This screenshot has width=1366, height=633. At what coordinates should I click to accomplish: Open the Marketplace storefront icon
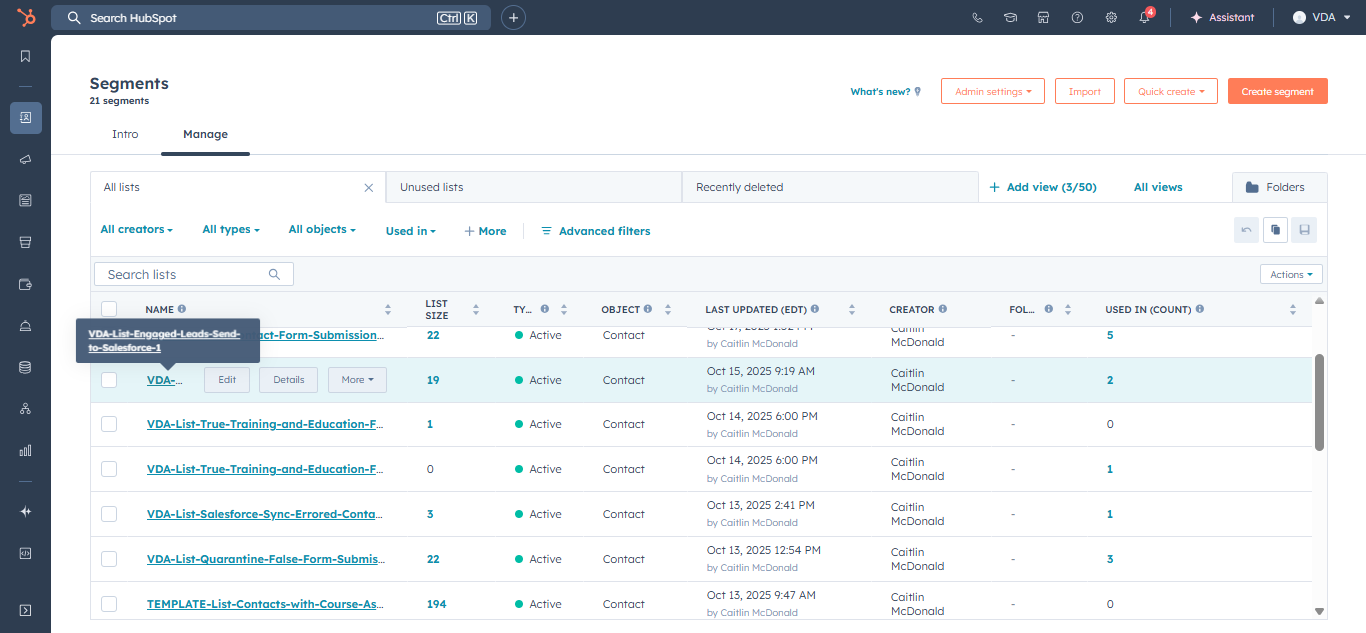click(1043, 17)
